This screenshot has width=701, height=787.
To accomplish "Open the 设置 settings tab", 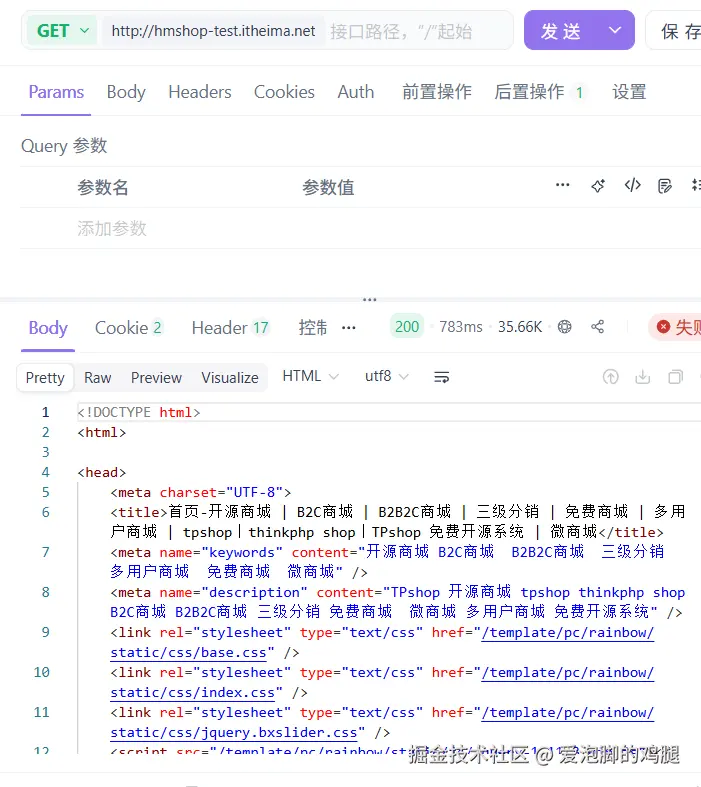I will click(629, 92).
